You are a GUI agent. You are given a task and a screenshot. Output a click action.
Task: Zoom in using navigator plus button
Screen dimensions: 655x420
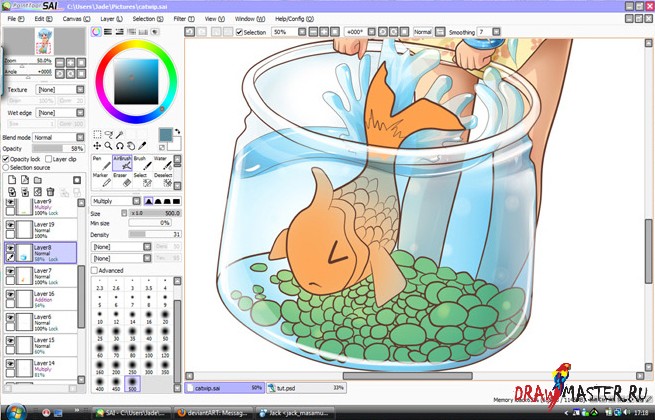click(x=71, y=63)
